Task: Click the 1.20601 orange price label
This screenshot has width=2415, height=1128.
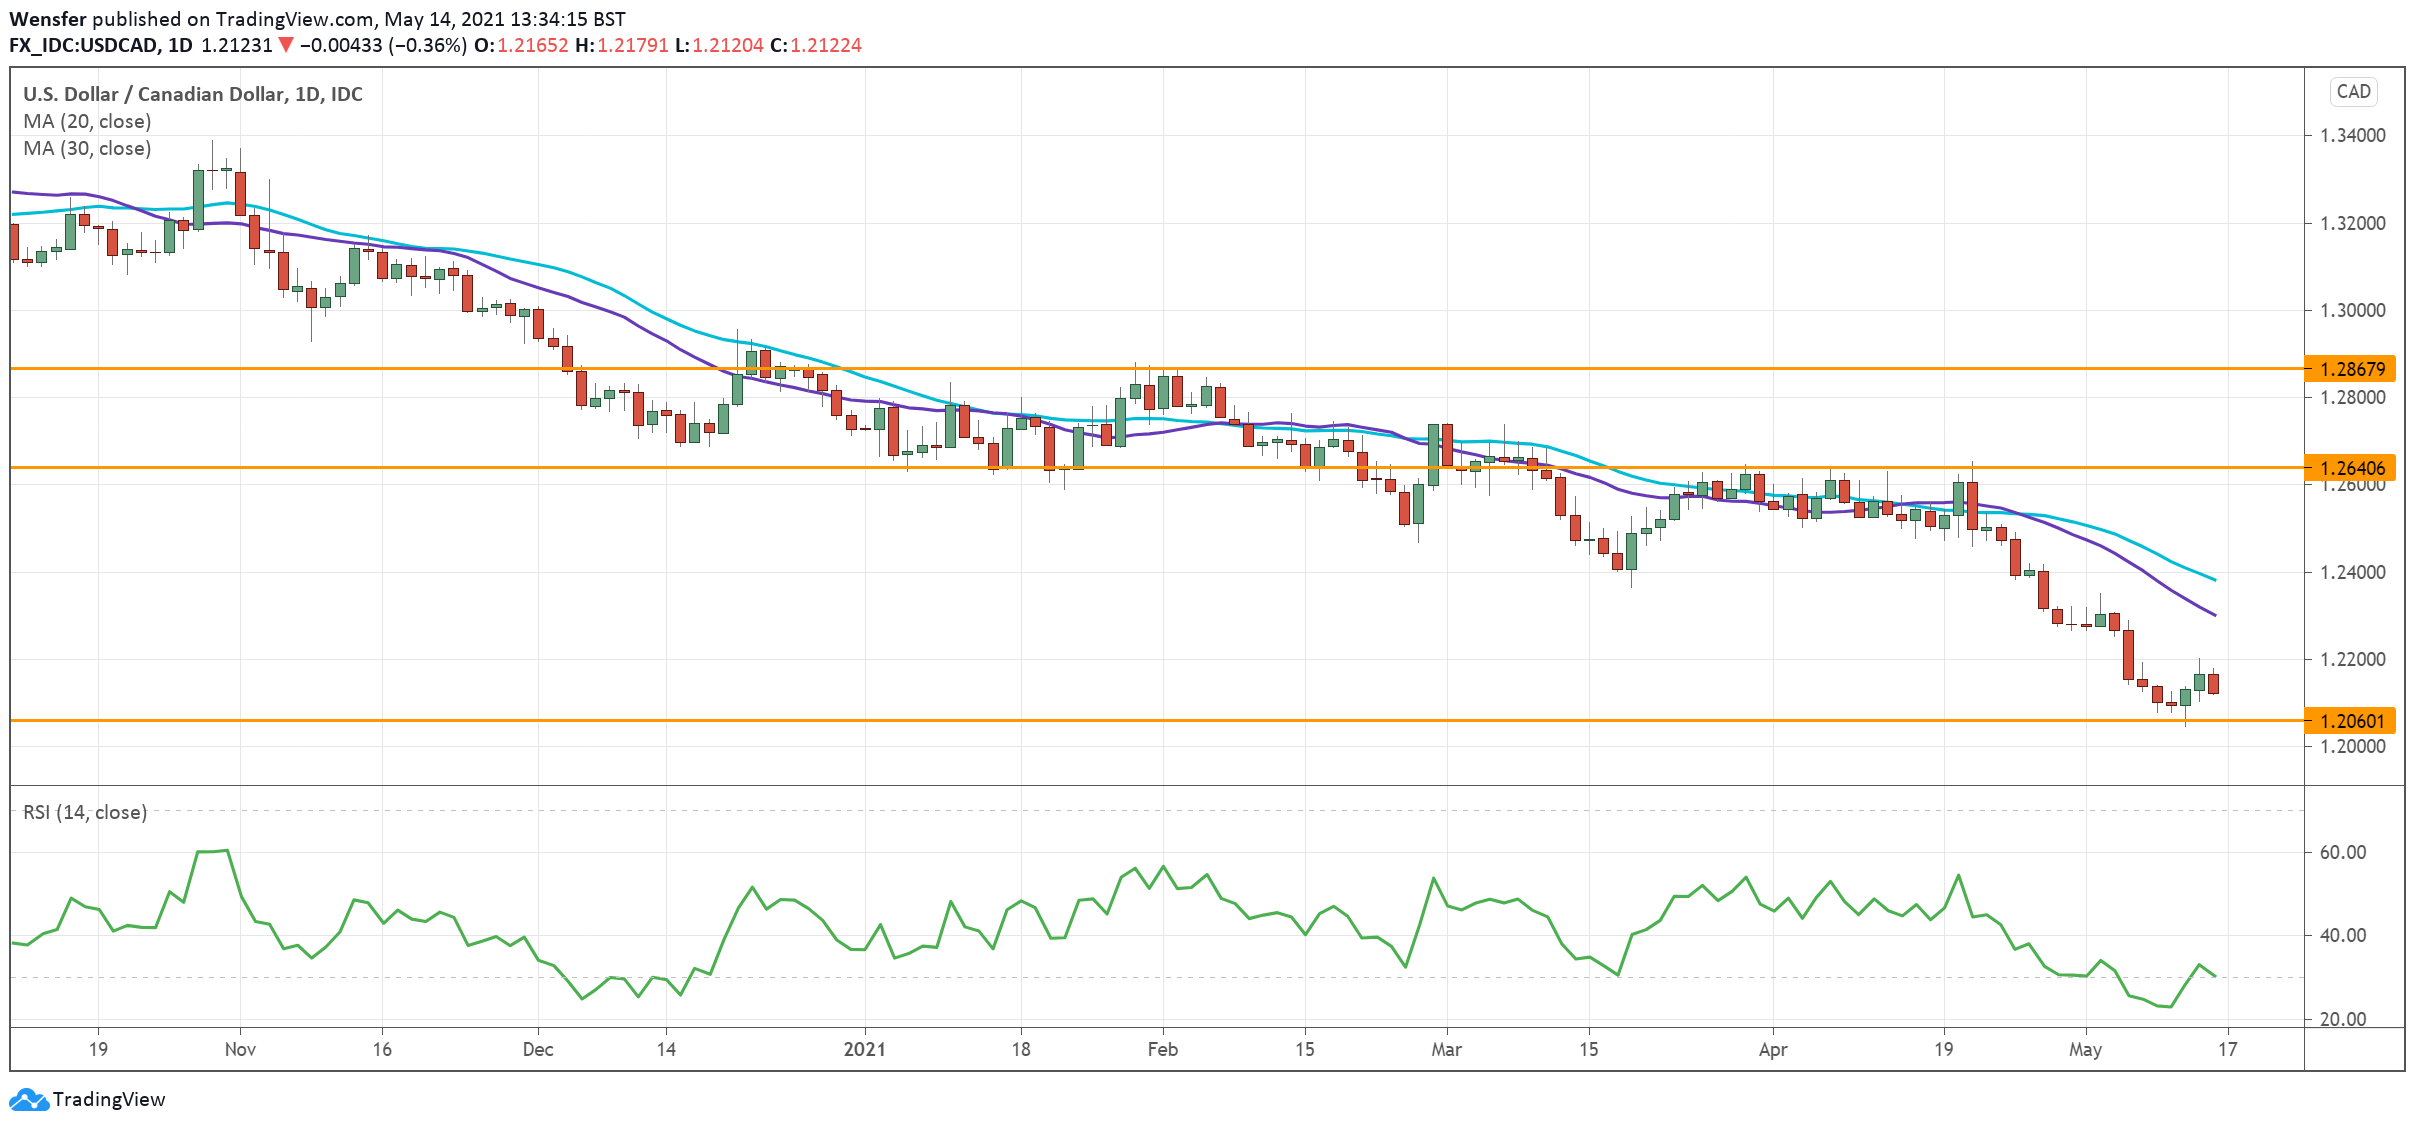Action: click(x=2352, y=721)
